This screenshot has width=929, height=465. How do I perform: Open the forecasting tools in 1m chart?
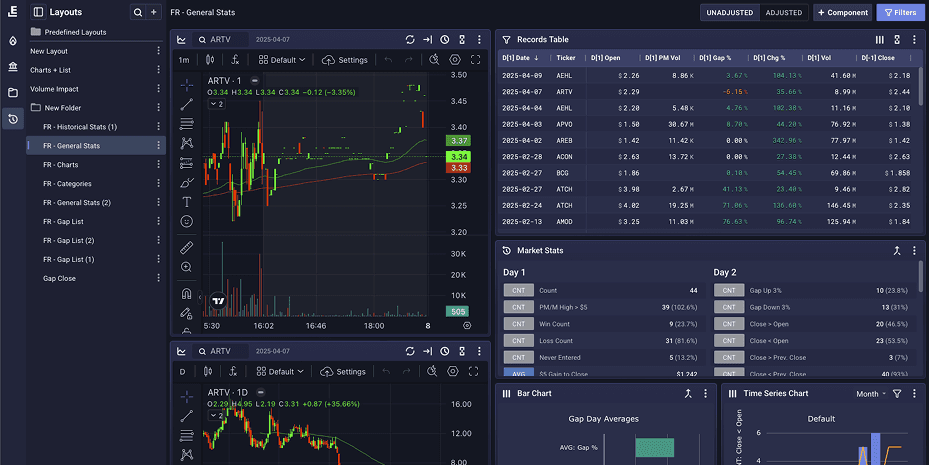coord(187,163)
